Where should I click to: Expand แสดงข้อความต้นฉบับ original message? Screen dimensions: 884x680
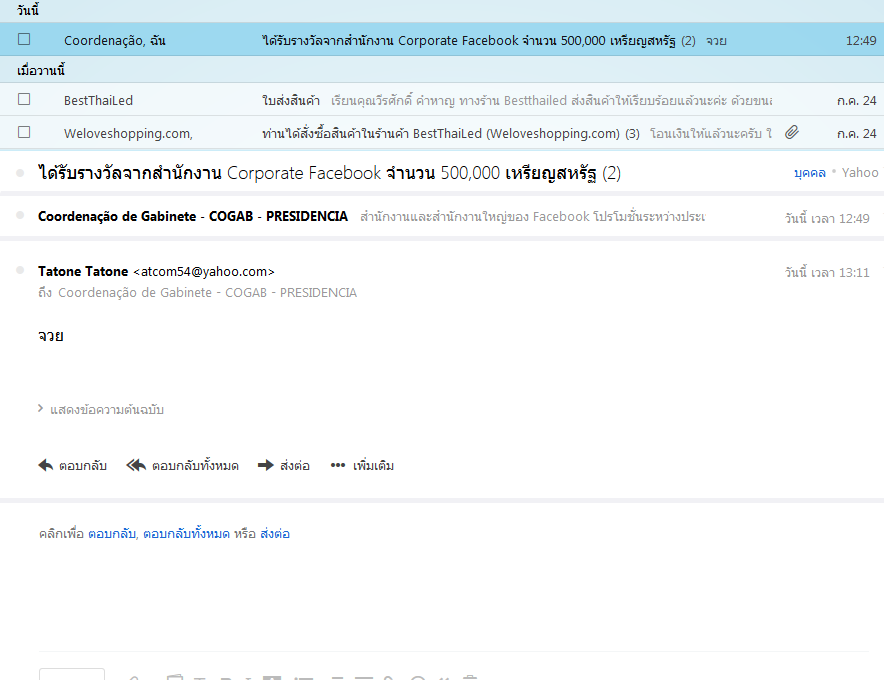click(101, 409)
